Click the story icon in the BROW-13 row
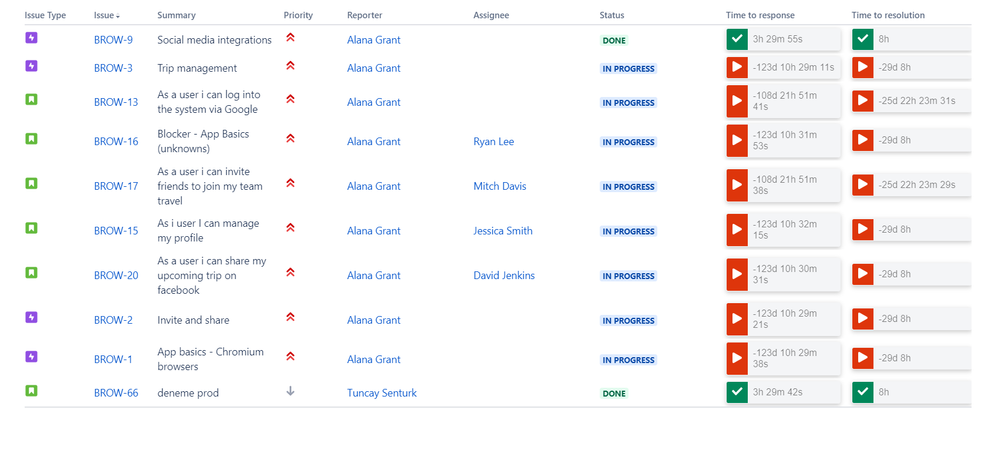Image resolution: width=998 pixels, height=470 pixels. [x=31, y=99]
